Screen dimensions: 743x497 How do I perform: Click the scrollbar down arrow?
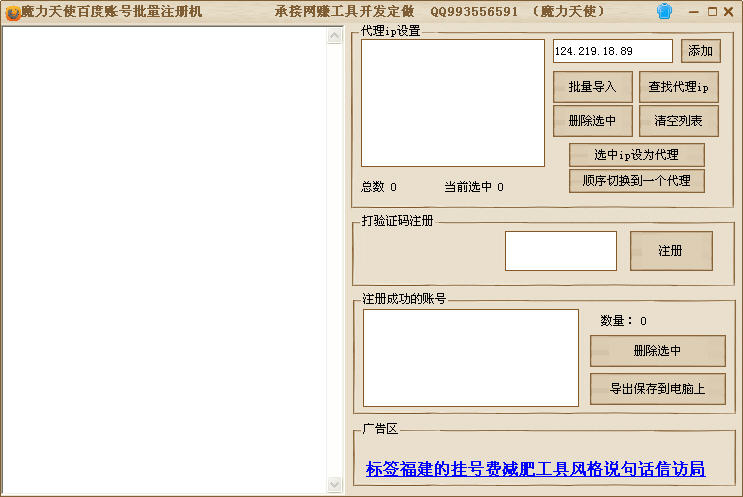pyautogui.click(x=335, y=484)
